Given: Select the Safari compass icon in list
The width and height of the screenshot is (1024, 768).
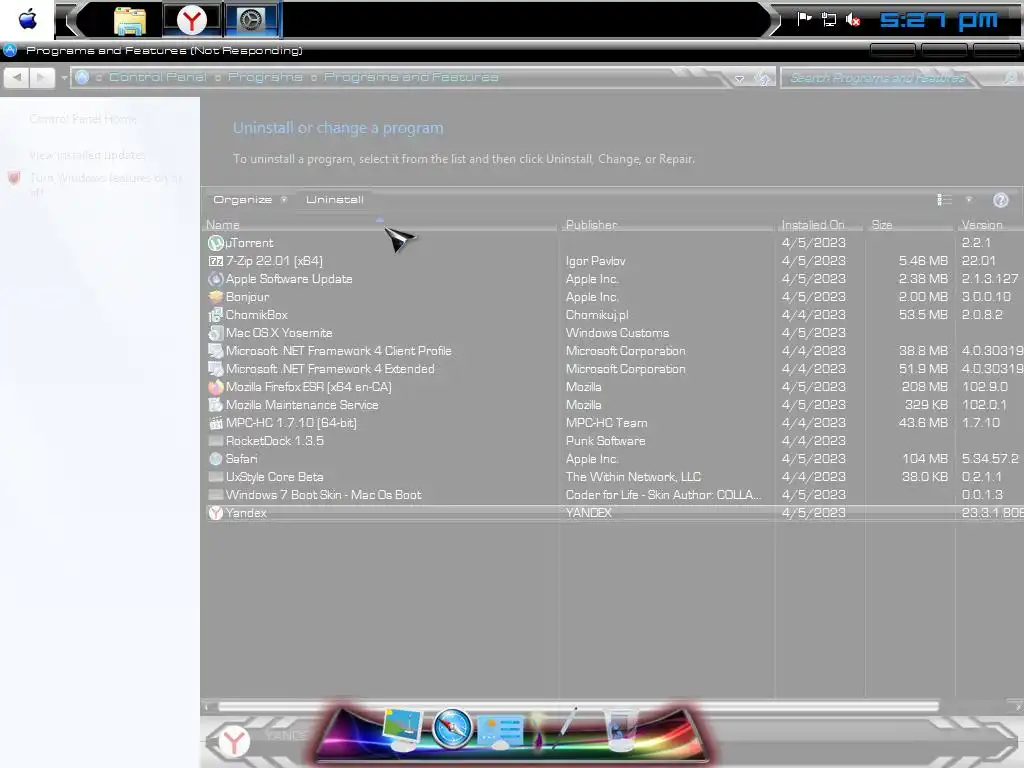Looking at the screenshot, I should pyautogui.click(x=216, y=459).
